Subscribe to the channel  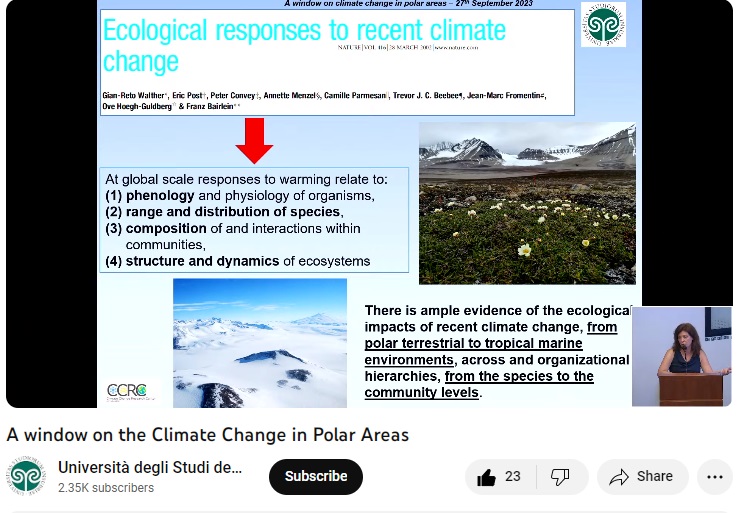click(315, 477)
